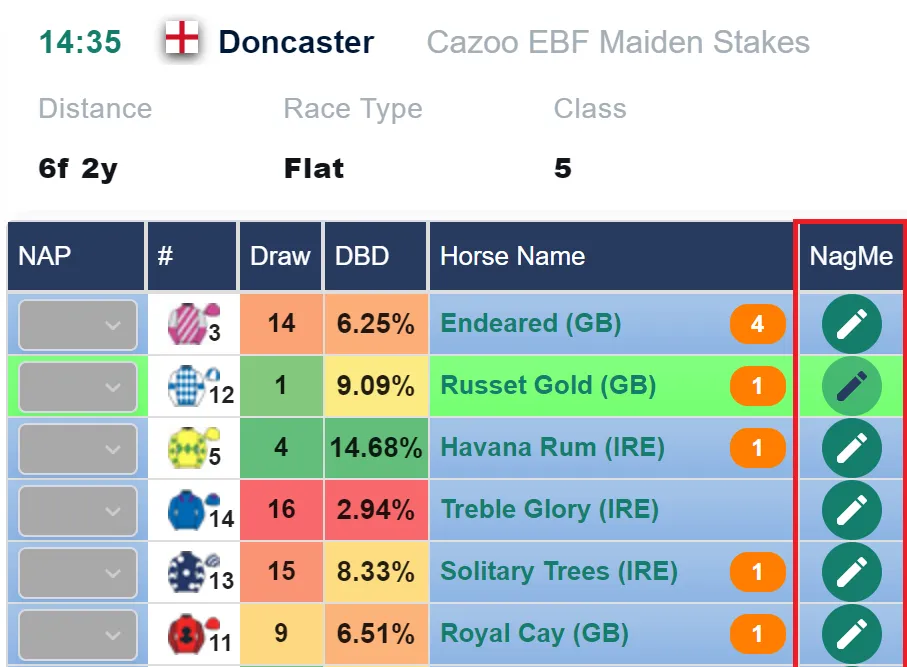Open NagMe pencil for Royal Cay
The width and height of the screenshot is (907, 667).
click(851, 633)
